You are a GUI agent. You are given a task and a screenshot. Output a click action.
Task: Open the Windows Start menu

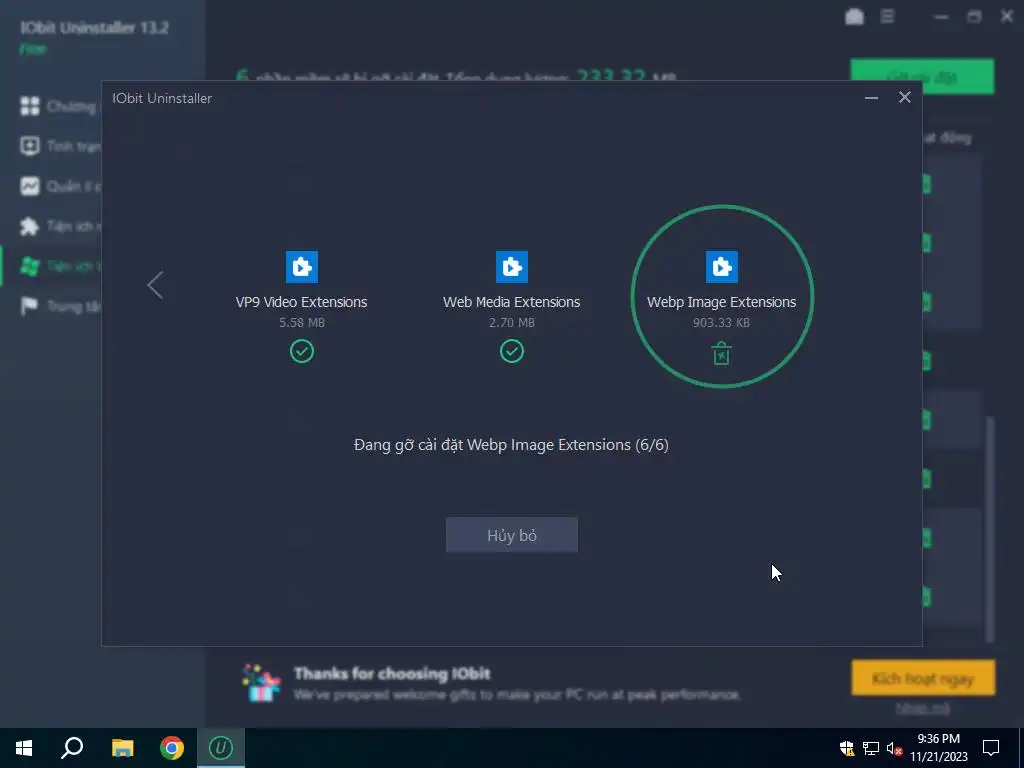(x=24, y=748)
